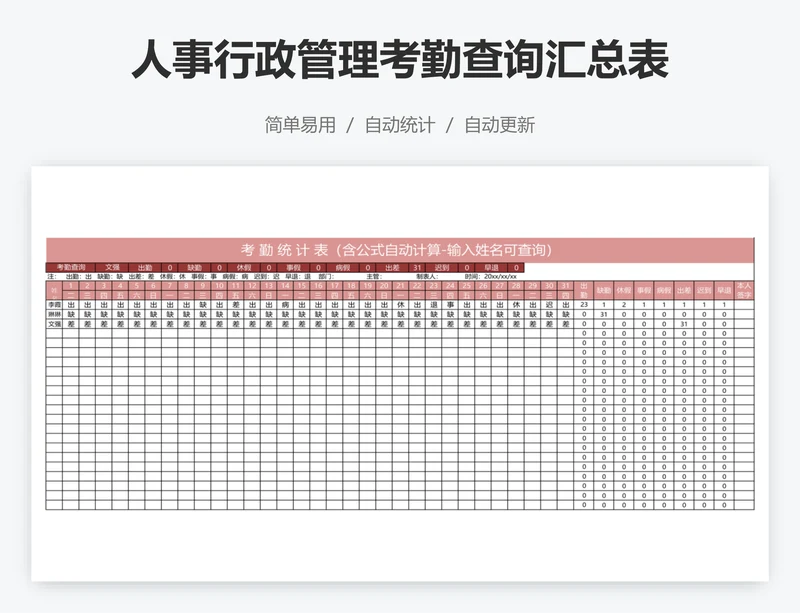Click the 制表人 label
Image resolution: width=800 pixels, height=613 pixels.
427,276
